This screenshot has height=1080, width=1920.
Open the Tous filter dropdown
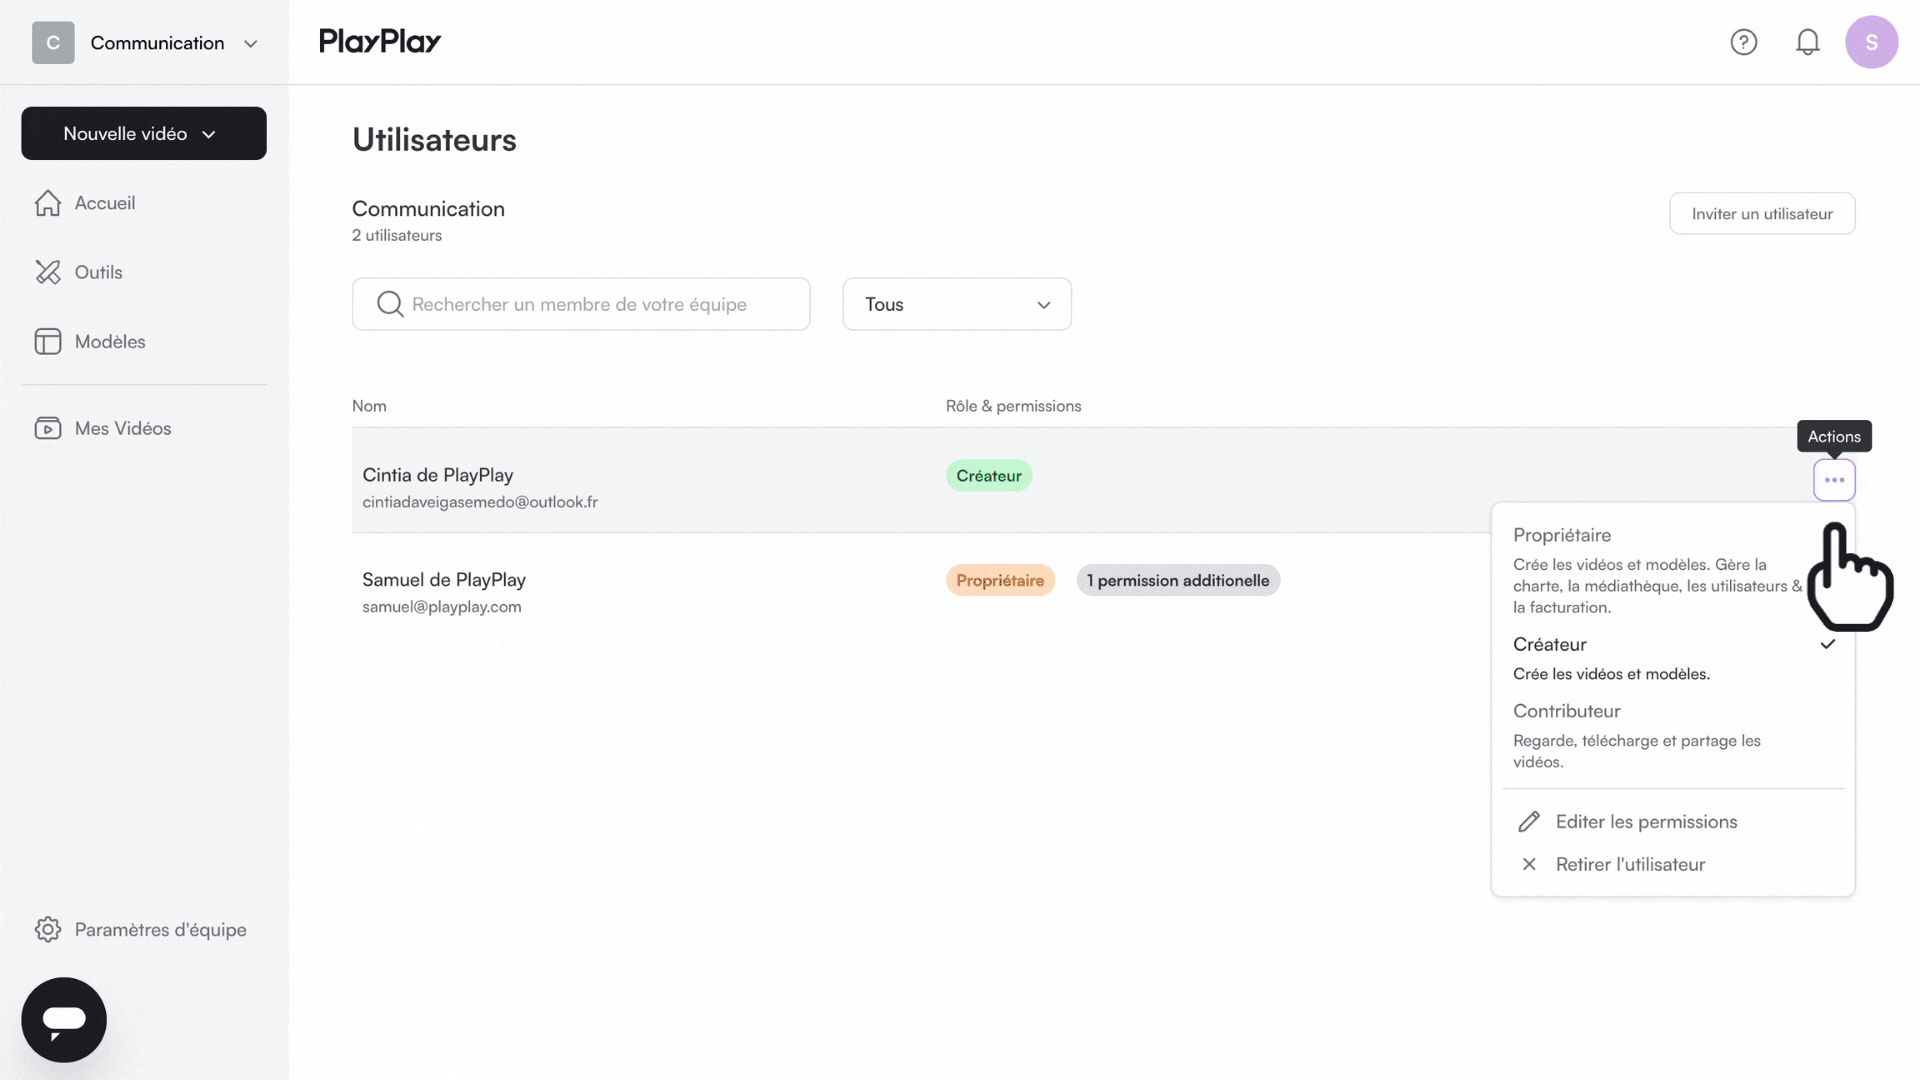957,304
